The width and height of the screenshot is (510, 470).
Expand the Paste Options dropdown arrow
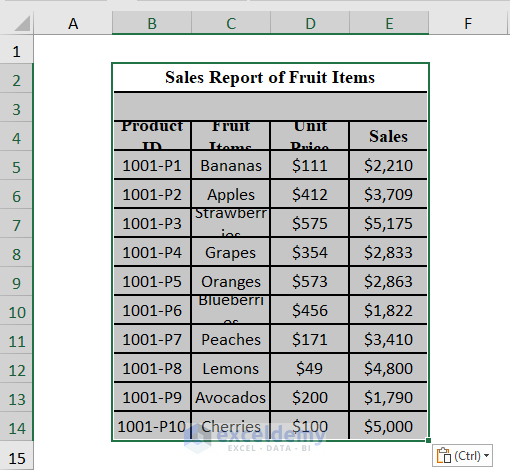[x=486, y=455]
